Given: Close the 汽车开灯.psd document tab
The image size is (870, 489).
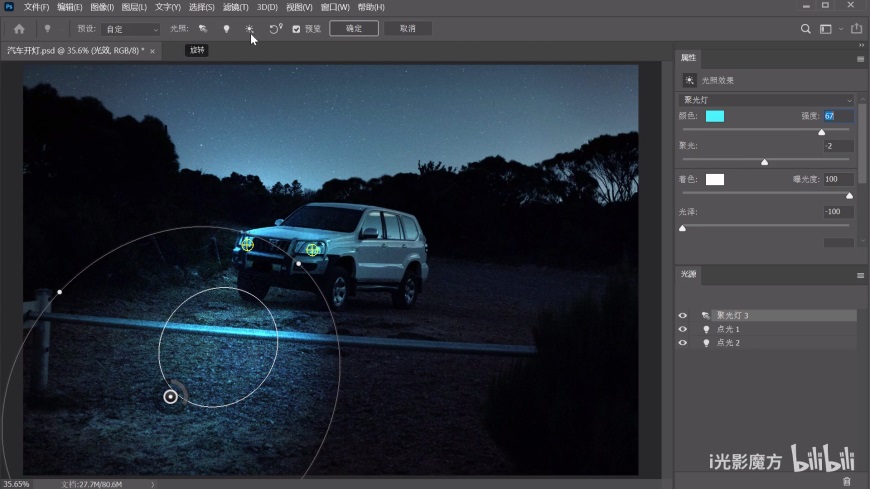Looking at the screenshot, I should 153,51.
